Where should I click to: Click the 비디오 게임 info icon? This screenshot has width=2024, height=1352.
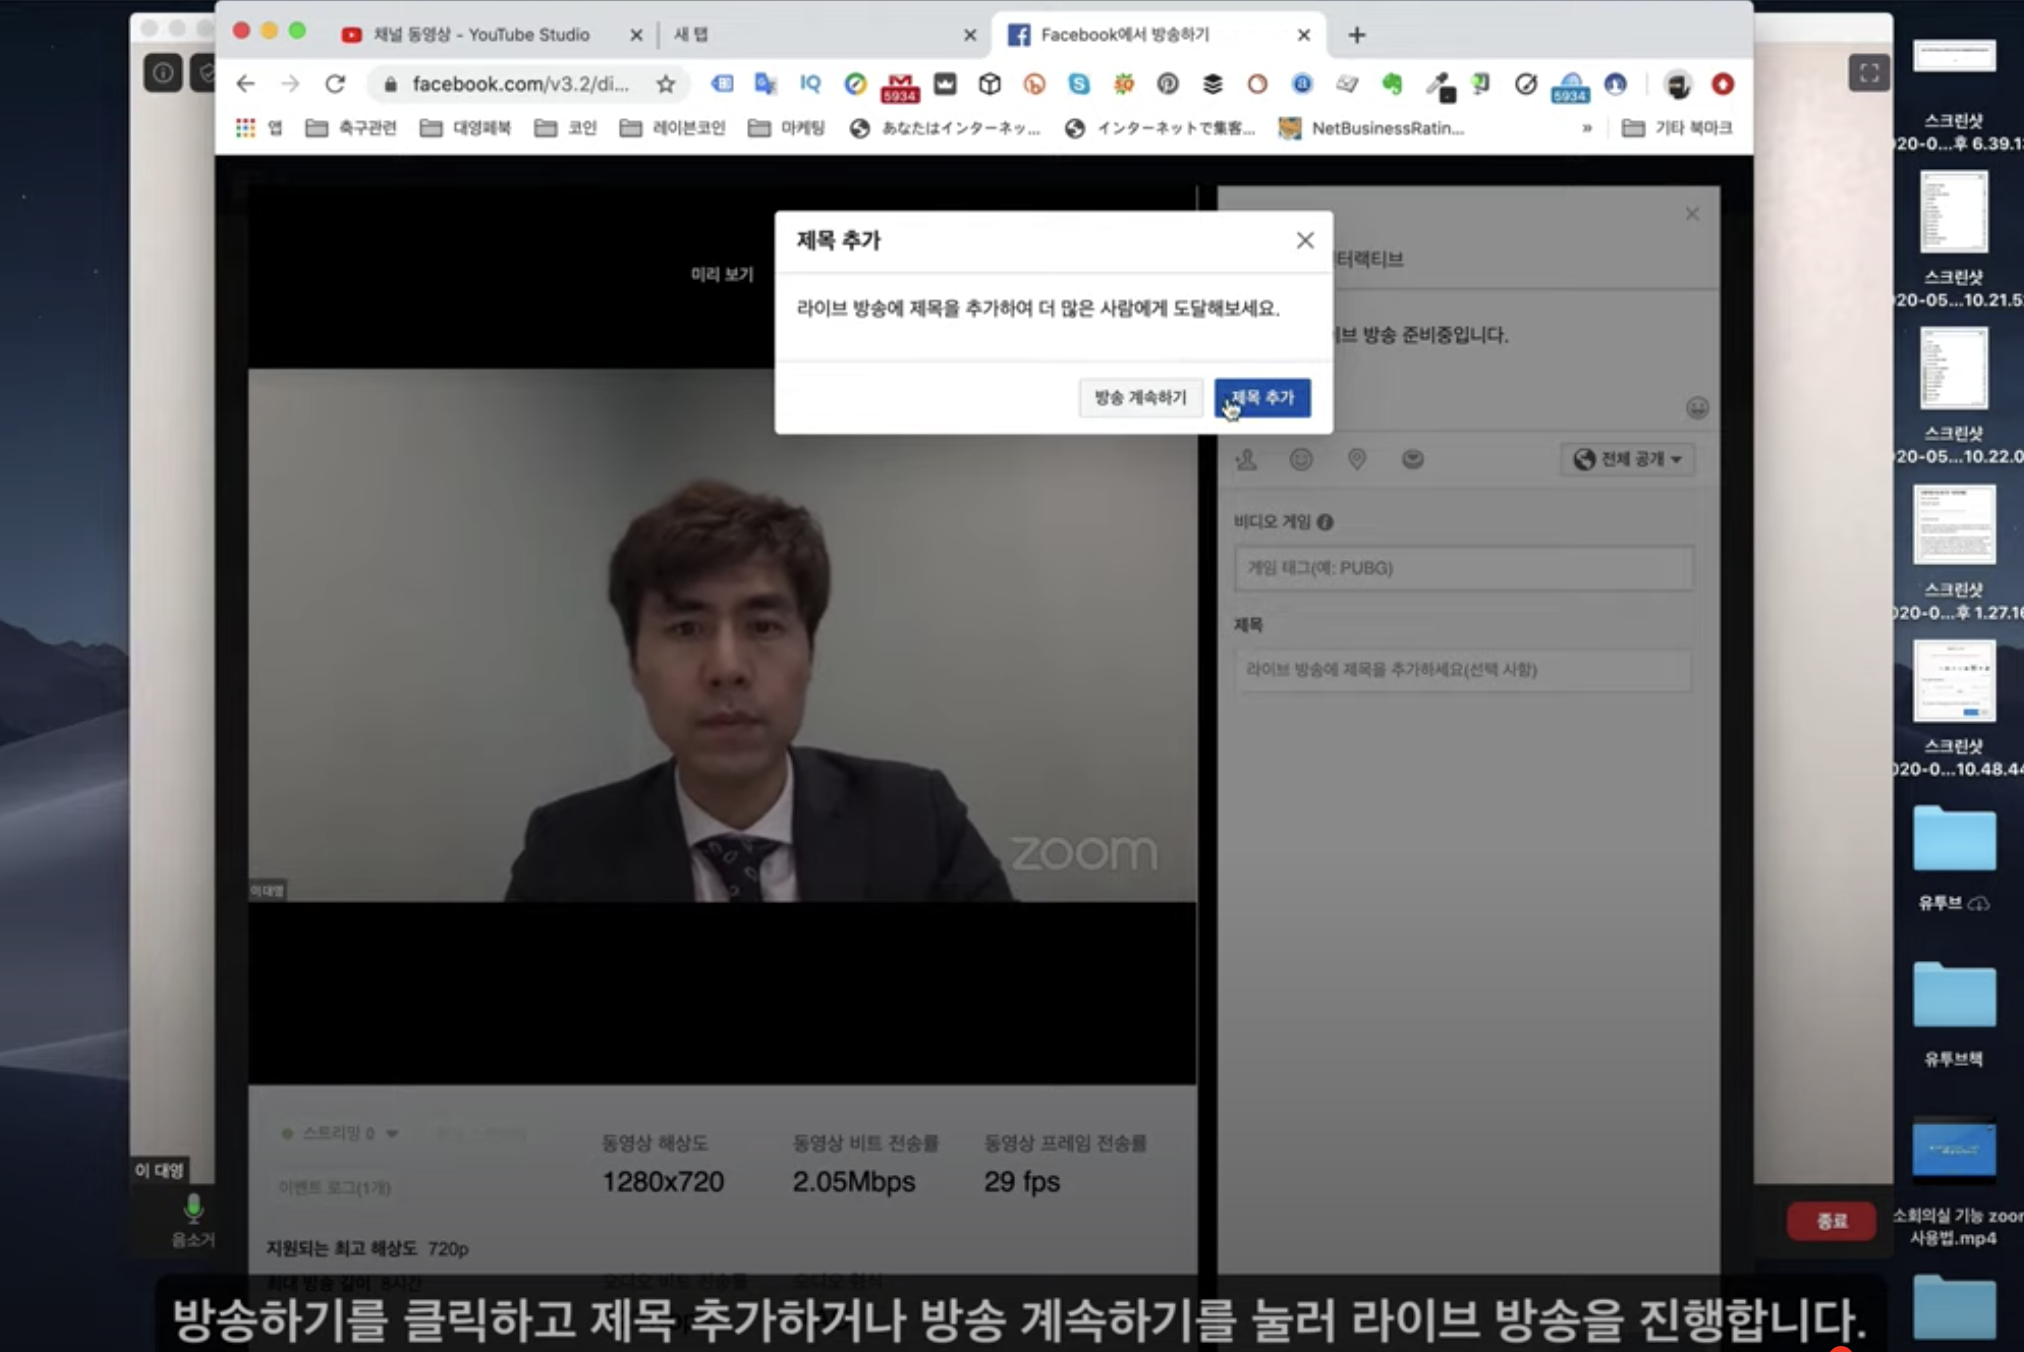pyautogui.click(x=1325, y=522)
